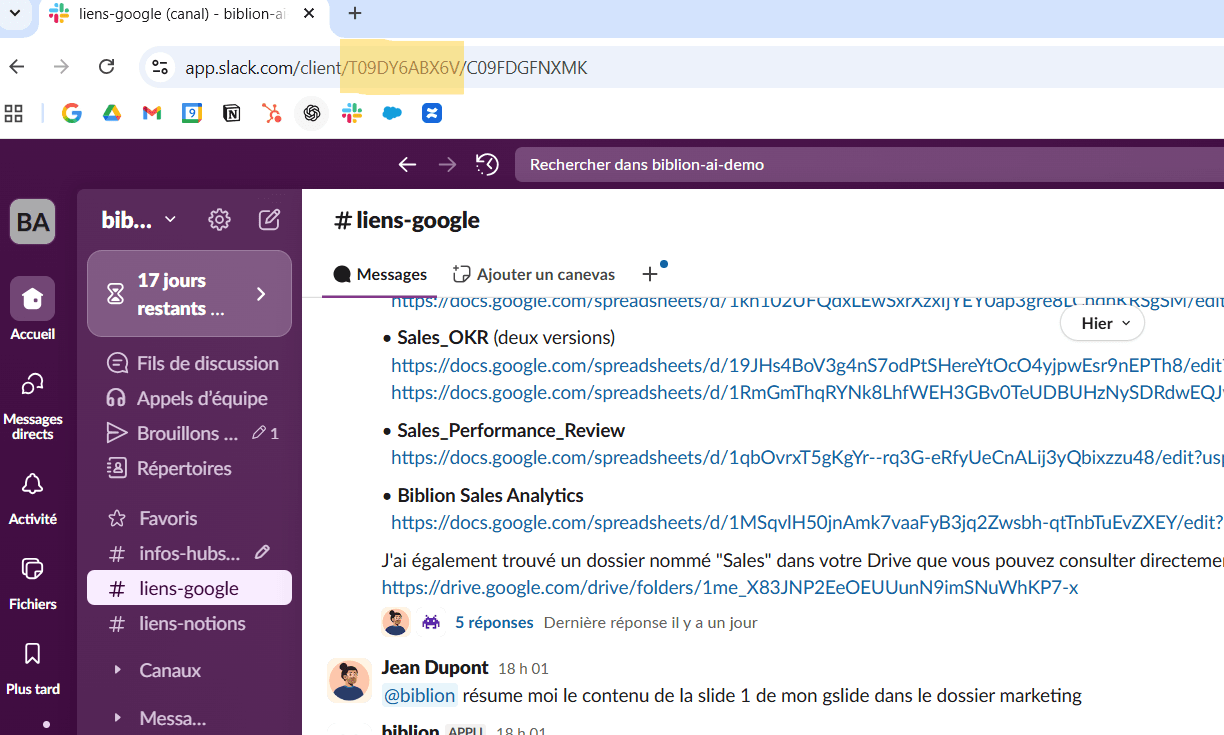Click the 18 h 01 timestamp of Jean's message
The width and height of the screenshot is (1224, 735).
pos(523,668)
